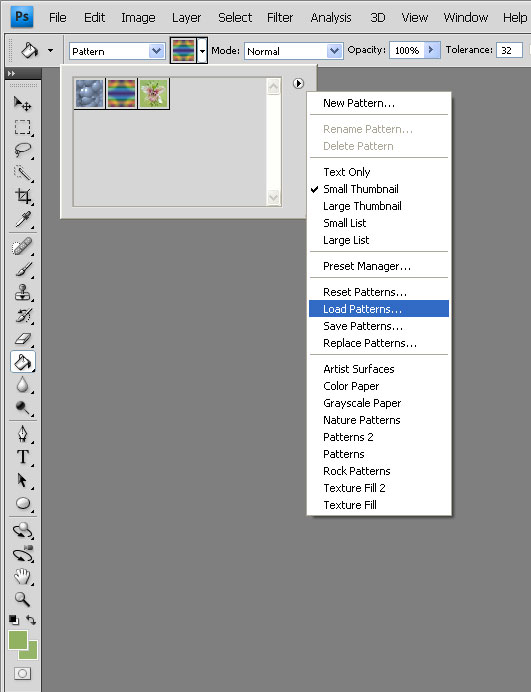531x692 pixels.
Task: Click the current pattern swatch in options bar
Action: pyautogui.click(x=183, y=51)
